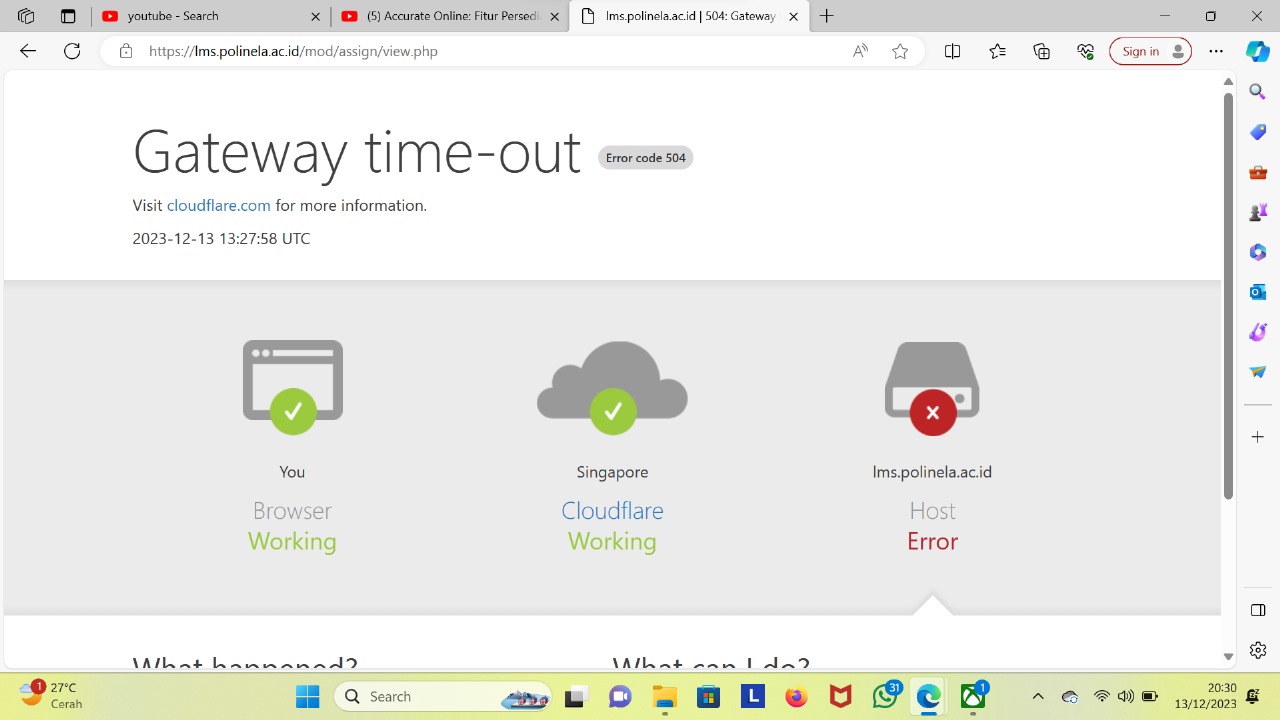Open sidebar Microsoft 365 icon
Image resolution: width=1280 pixels, height=720 pixels.
pyautogui.click(x=1258, y=252)
